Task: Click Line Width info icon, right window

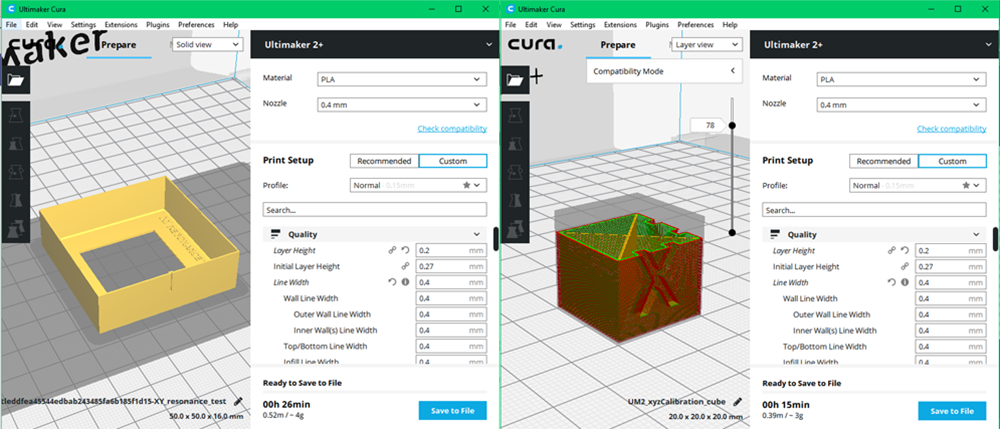Action: (x=904, y=282)
